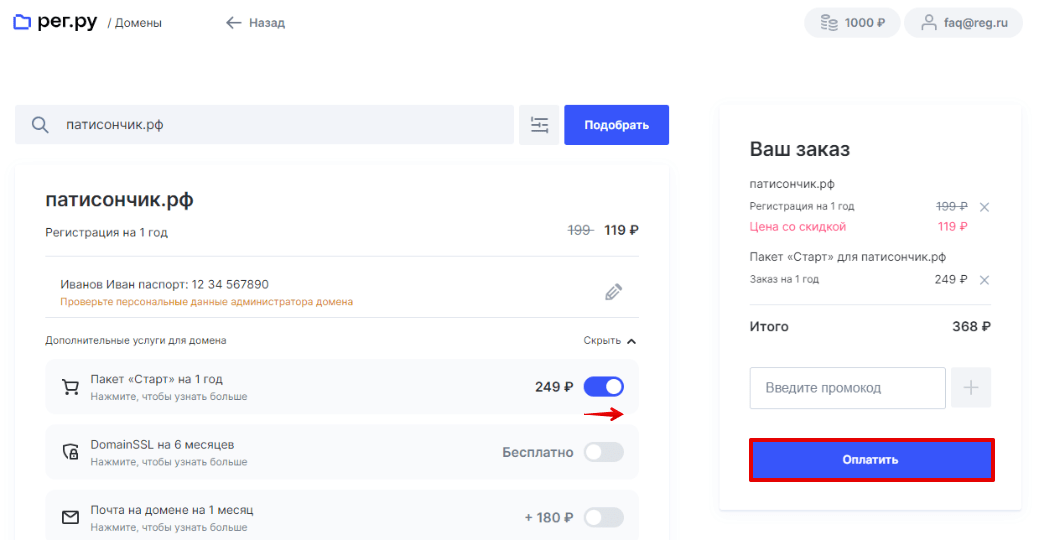Image resolution: width=1039 pixels, height=540 pixels.
Task: Open the Домены section in the header
Action: [138, 23]
